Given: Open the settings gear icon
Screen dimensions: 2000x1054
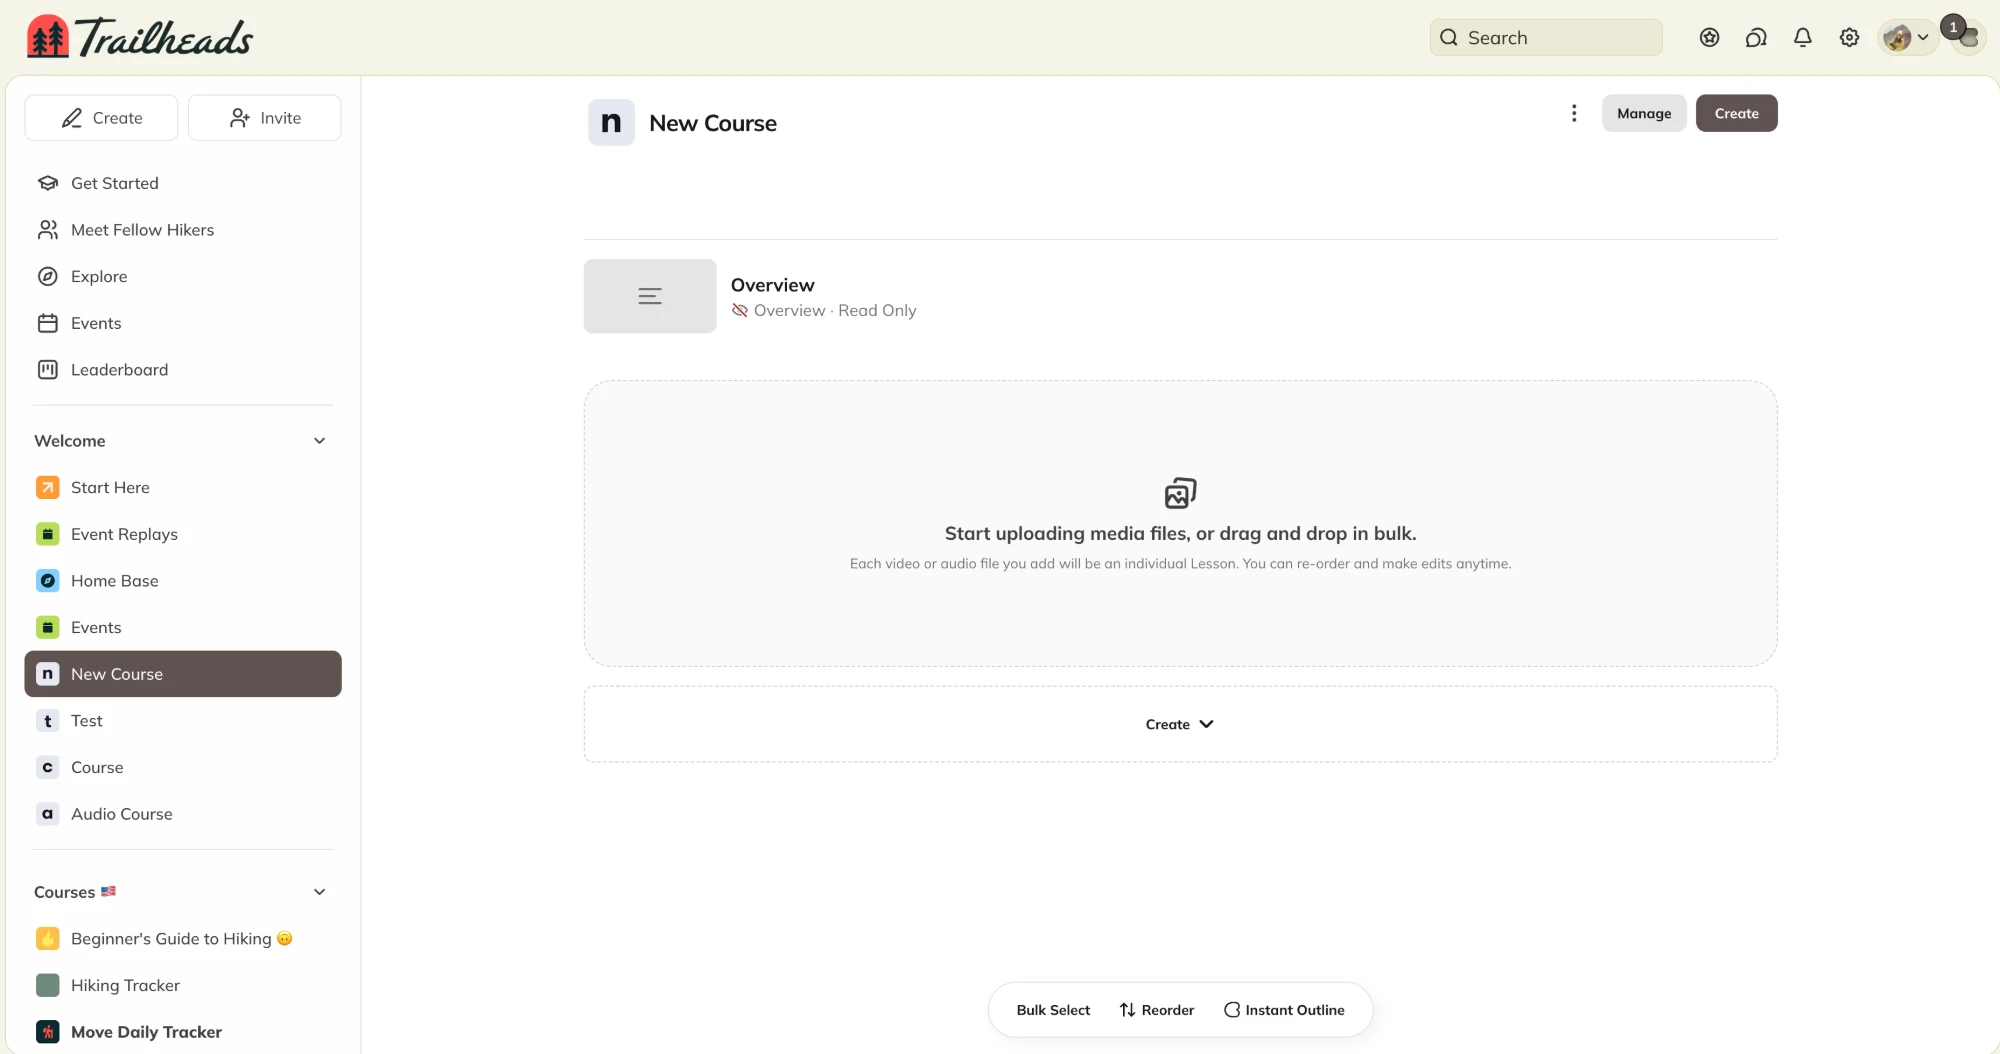Looking at the screenshot, I should tap(1850, 38).
